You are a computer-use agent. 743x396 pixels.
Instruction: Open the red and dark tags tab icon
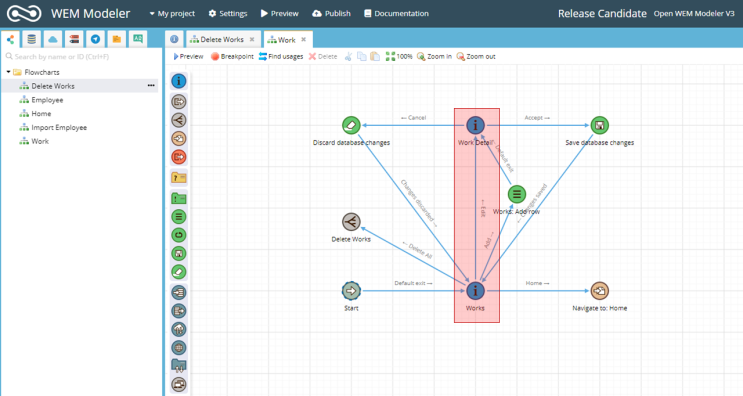point(74,39)
